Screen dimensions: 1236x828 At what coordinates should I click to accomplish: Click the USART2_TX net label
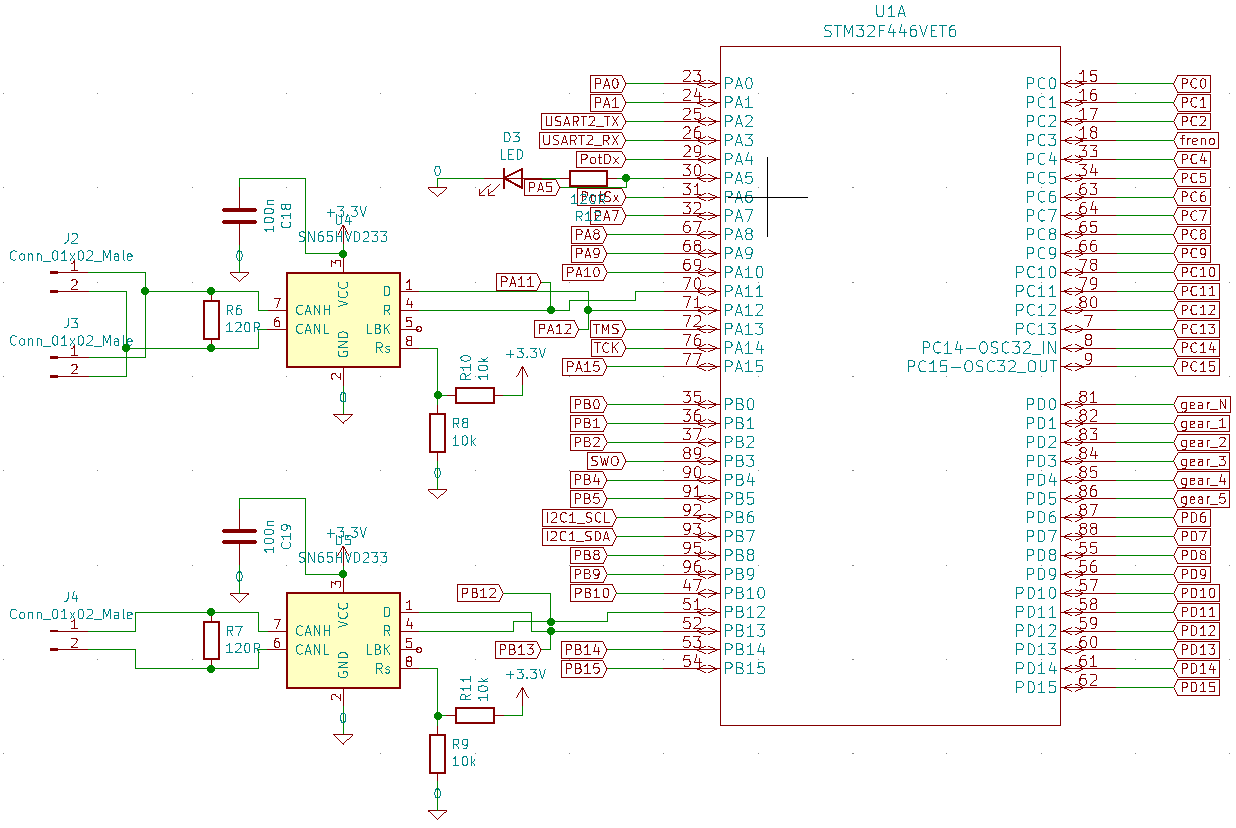(580, 121)
